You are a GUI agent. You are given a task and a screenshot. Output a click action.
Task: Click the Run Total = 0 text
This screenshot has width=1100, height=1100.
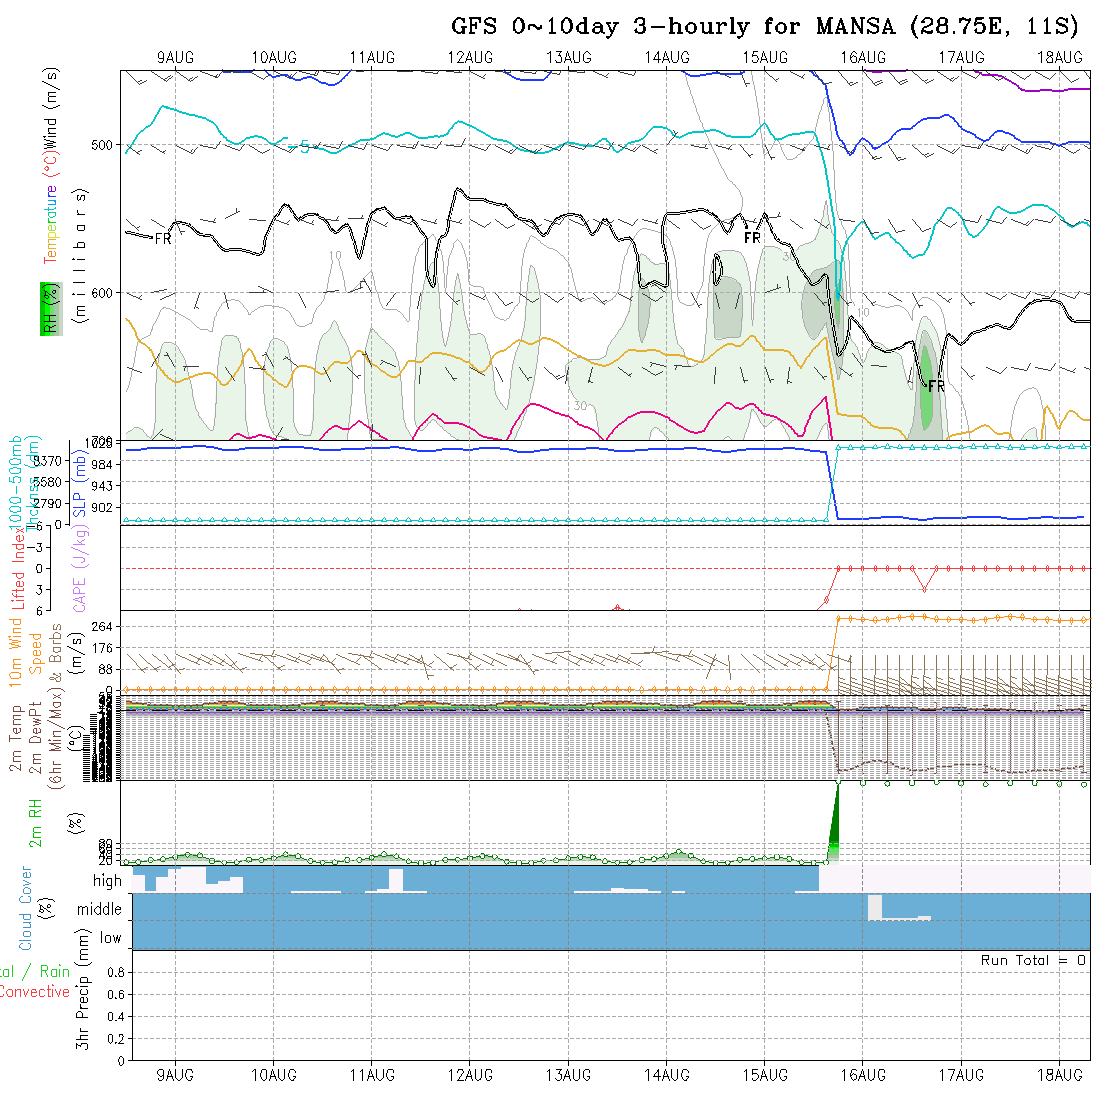[1033, 960]
